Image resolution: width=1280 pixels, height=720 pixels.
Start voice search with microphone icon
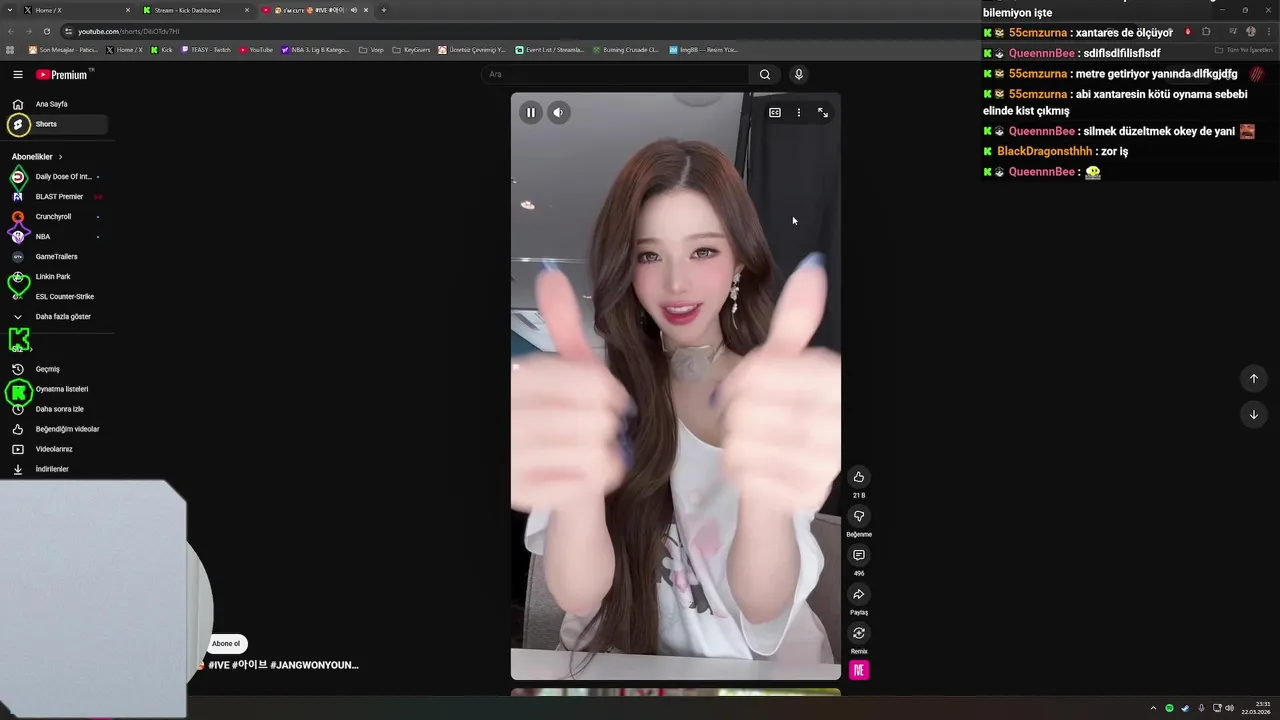[x=798, y=74]
